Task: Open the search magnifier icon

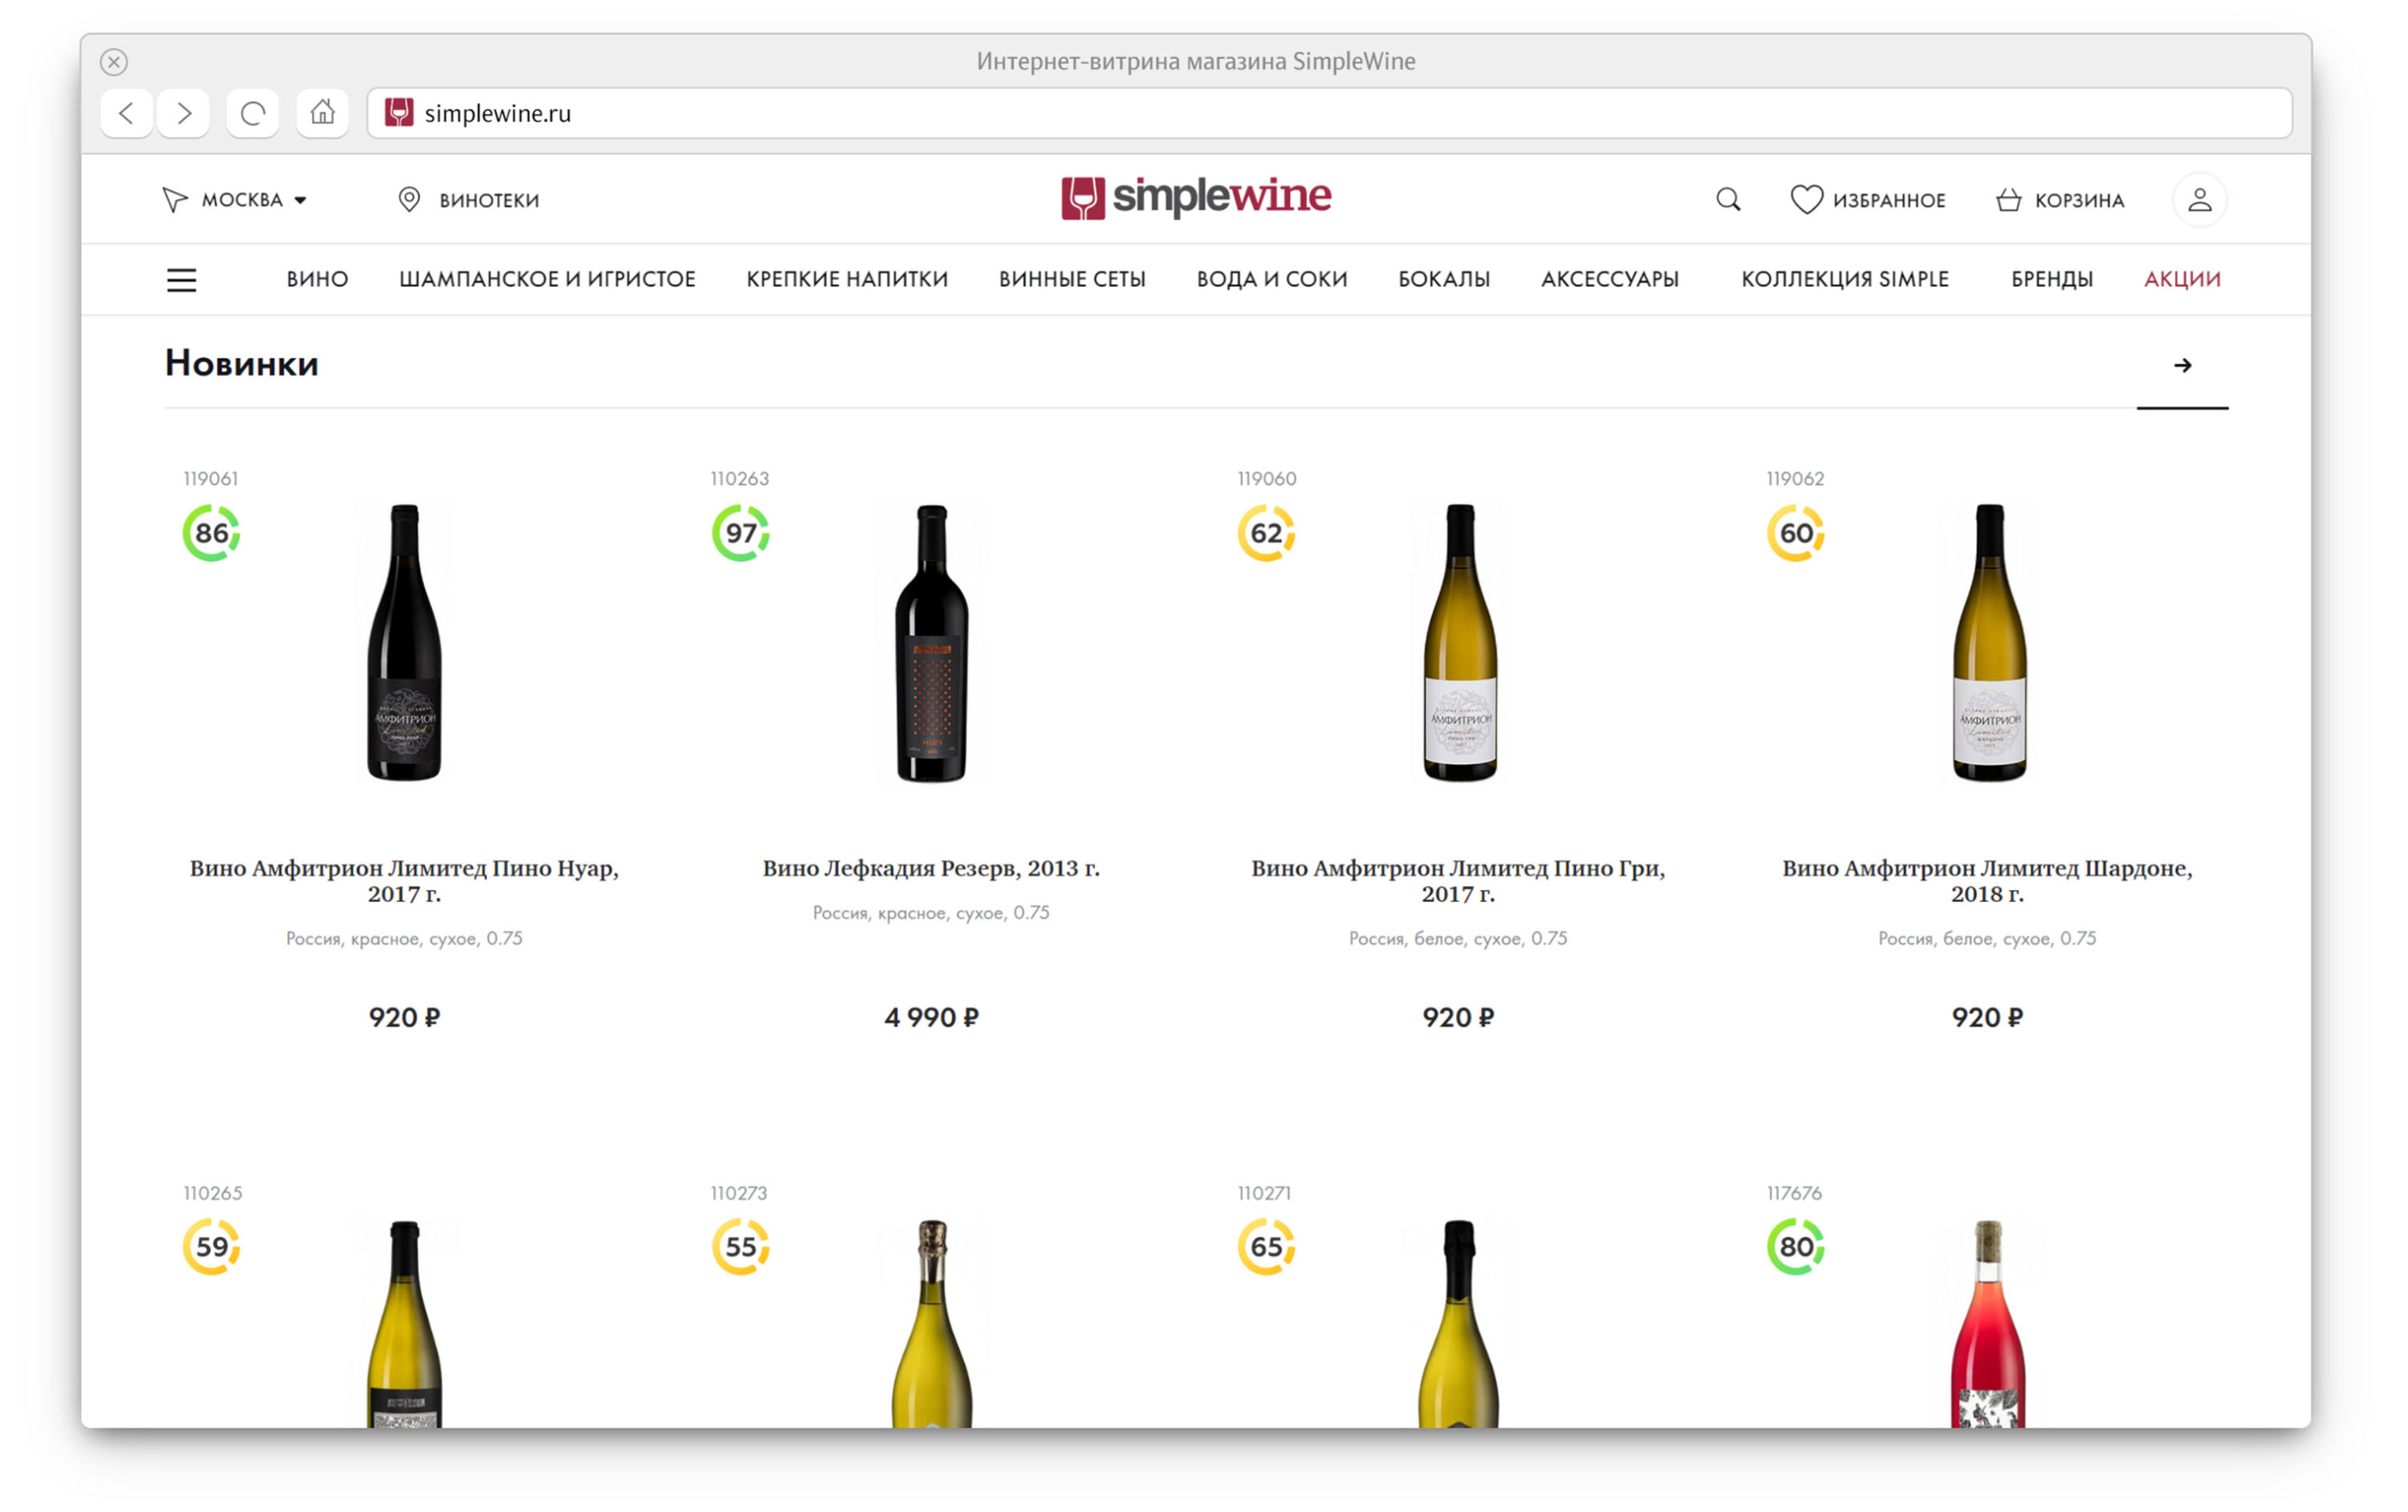Action: click(1727, 200)
